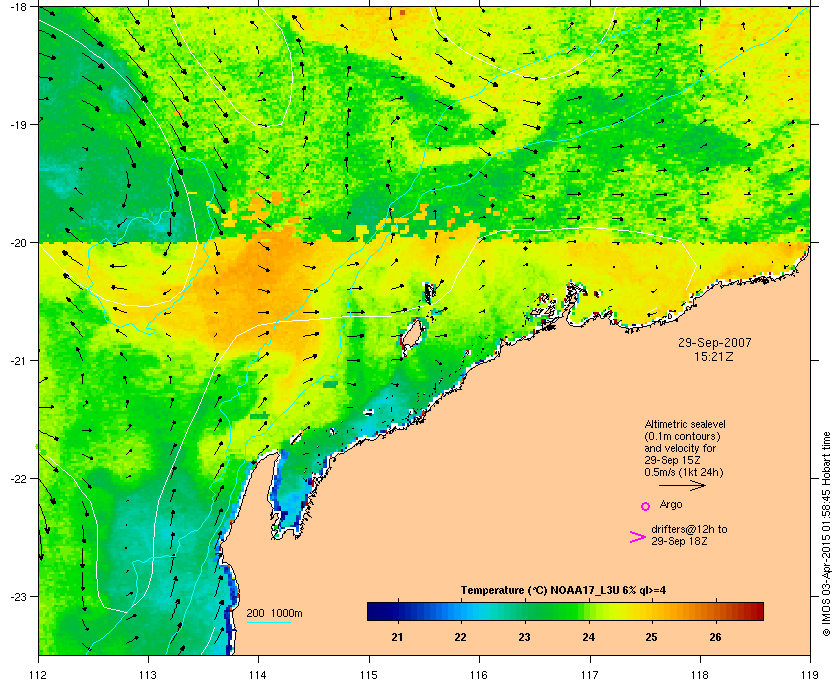
Task: Select the '15:21Z' time label
Action: point(714,356)
